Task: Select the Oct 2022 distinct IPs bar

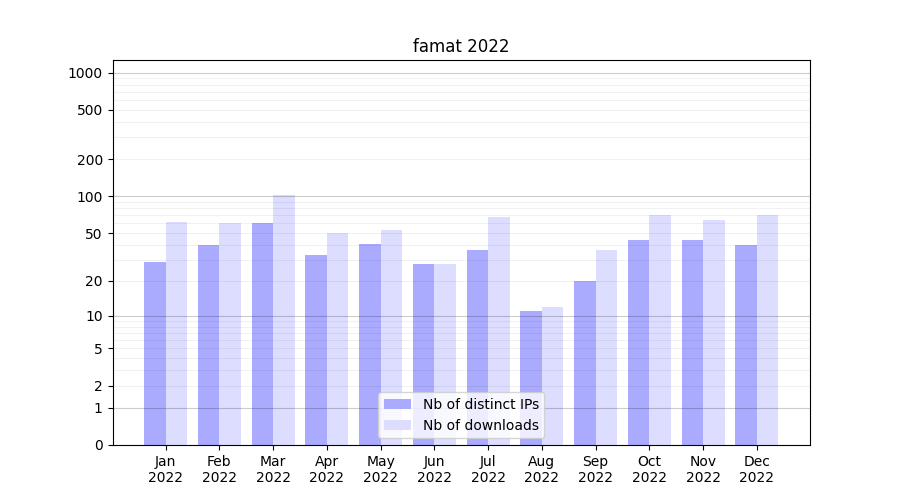Action: 638,342
